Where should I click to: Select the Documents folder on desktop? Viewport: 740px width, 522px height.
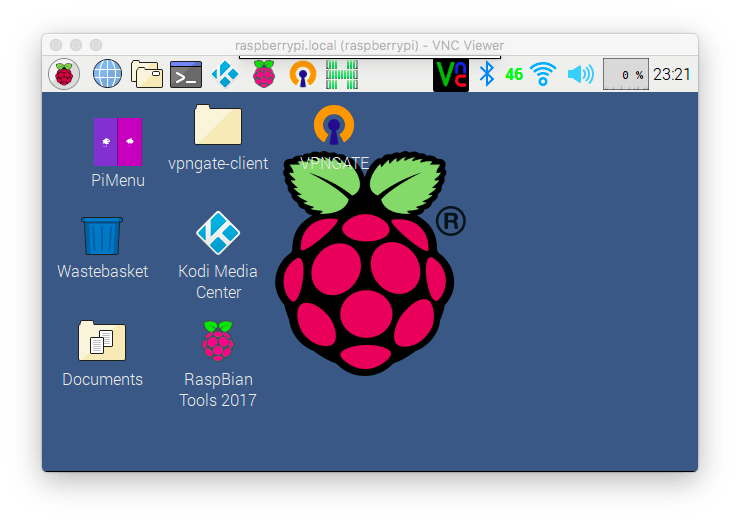[x=102, y=354]
